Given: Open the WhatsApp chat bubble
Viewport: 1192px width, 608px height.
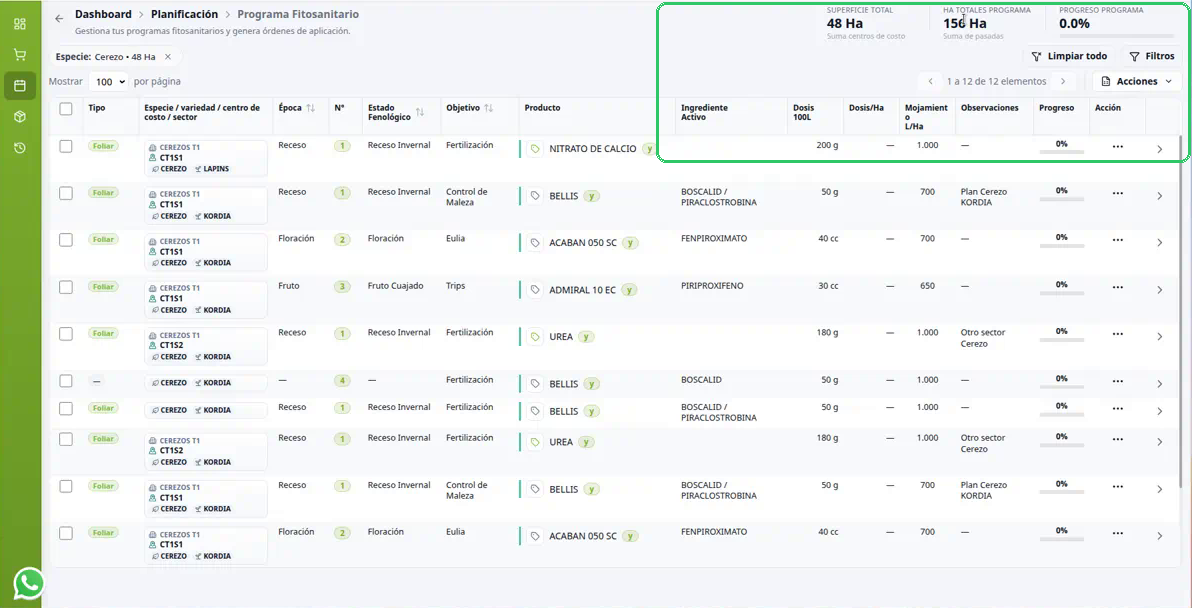Looking at the screenshot, I should pyautogui.click(x=29, y=584).
